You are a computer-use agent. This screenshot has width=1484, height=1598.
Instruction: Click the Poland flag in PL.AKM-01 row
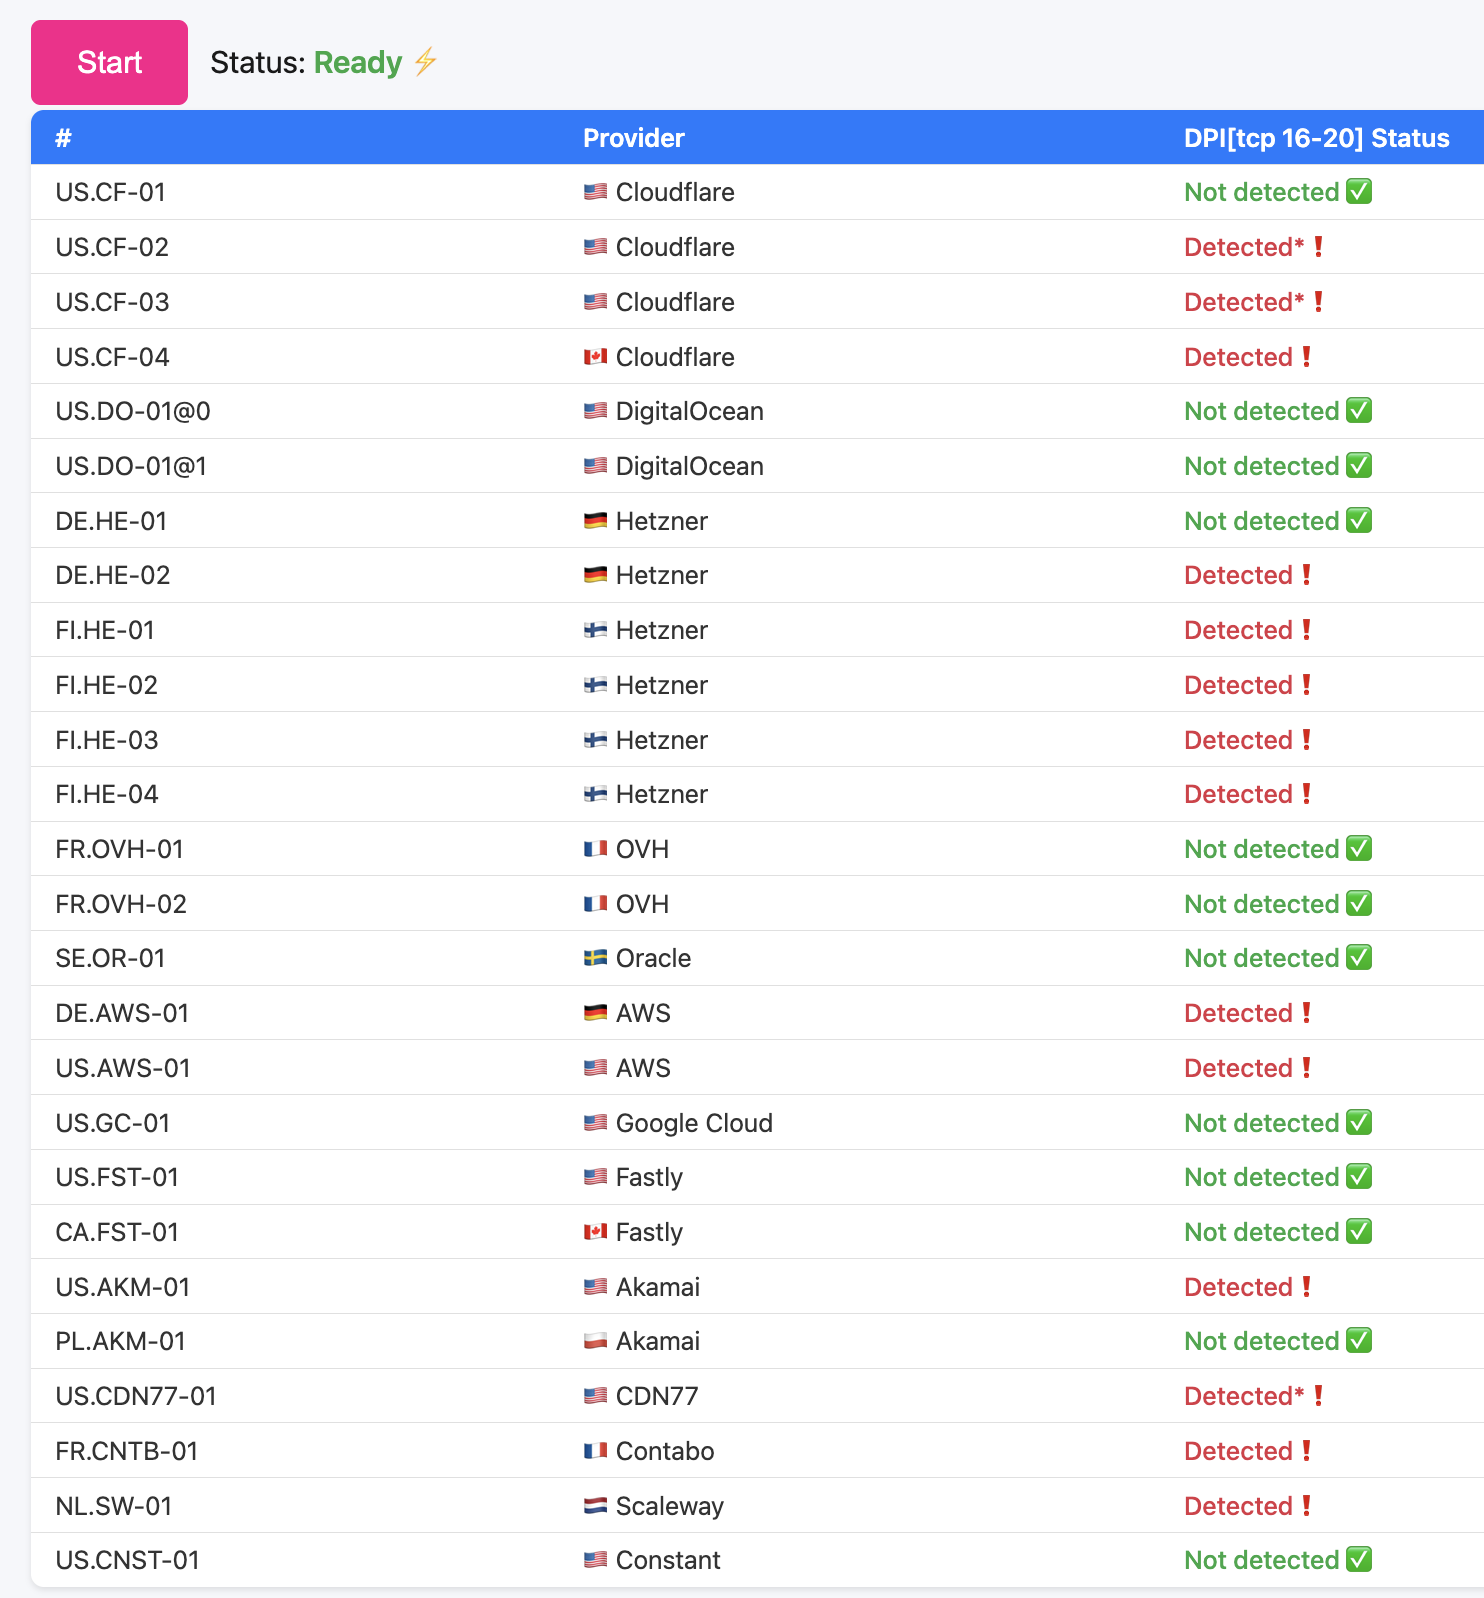pos(595,1341)
